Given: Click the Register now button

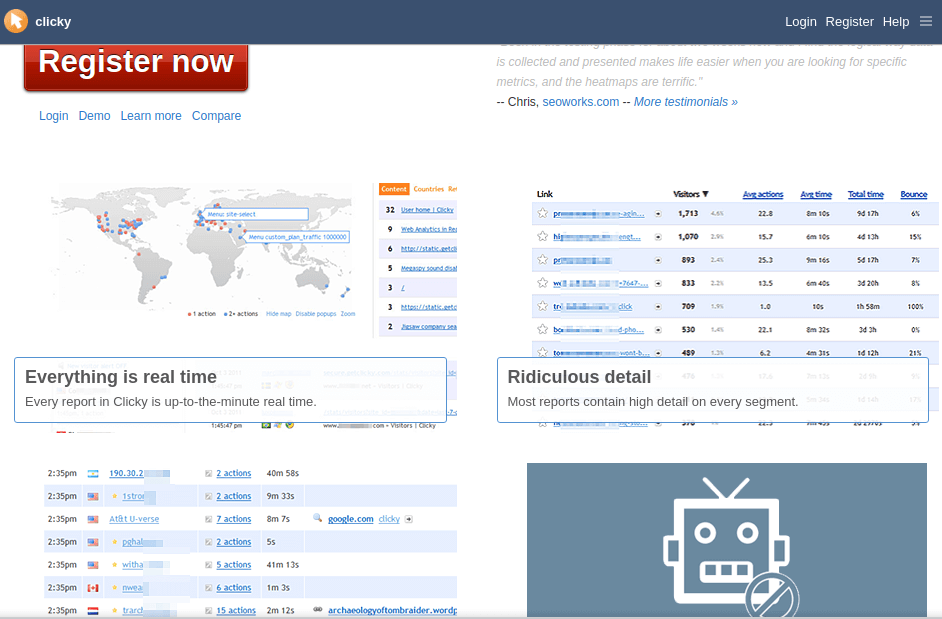Looking at the screenshot, I should (136, 65).
